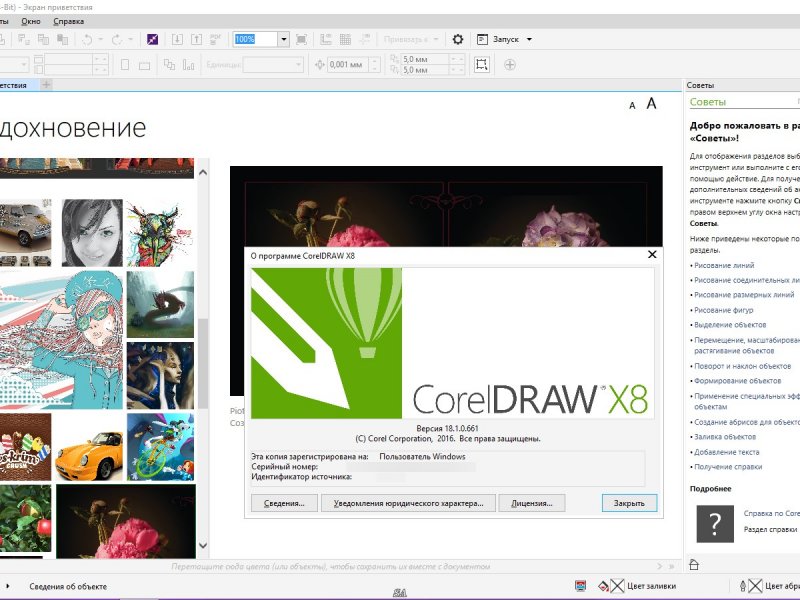Open the Привязать к snap dropdown
The image size is (800, 600).
point(411,39)
